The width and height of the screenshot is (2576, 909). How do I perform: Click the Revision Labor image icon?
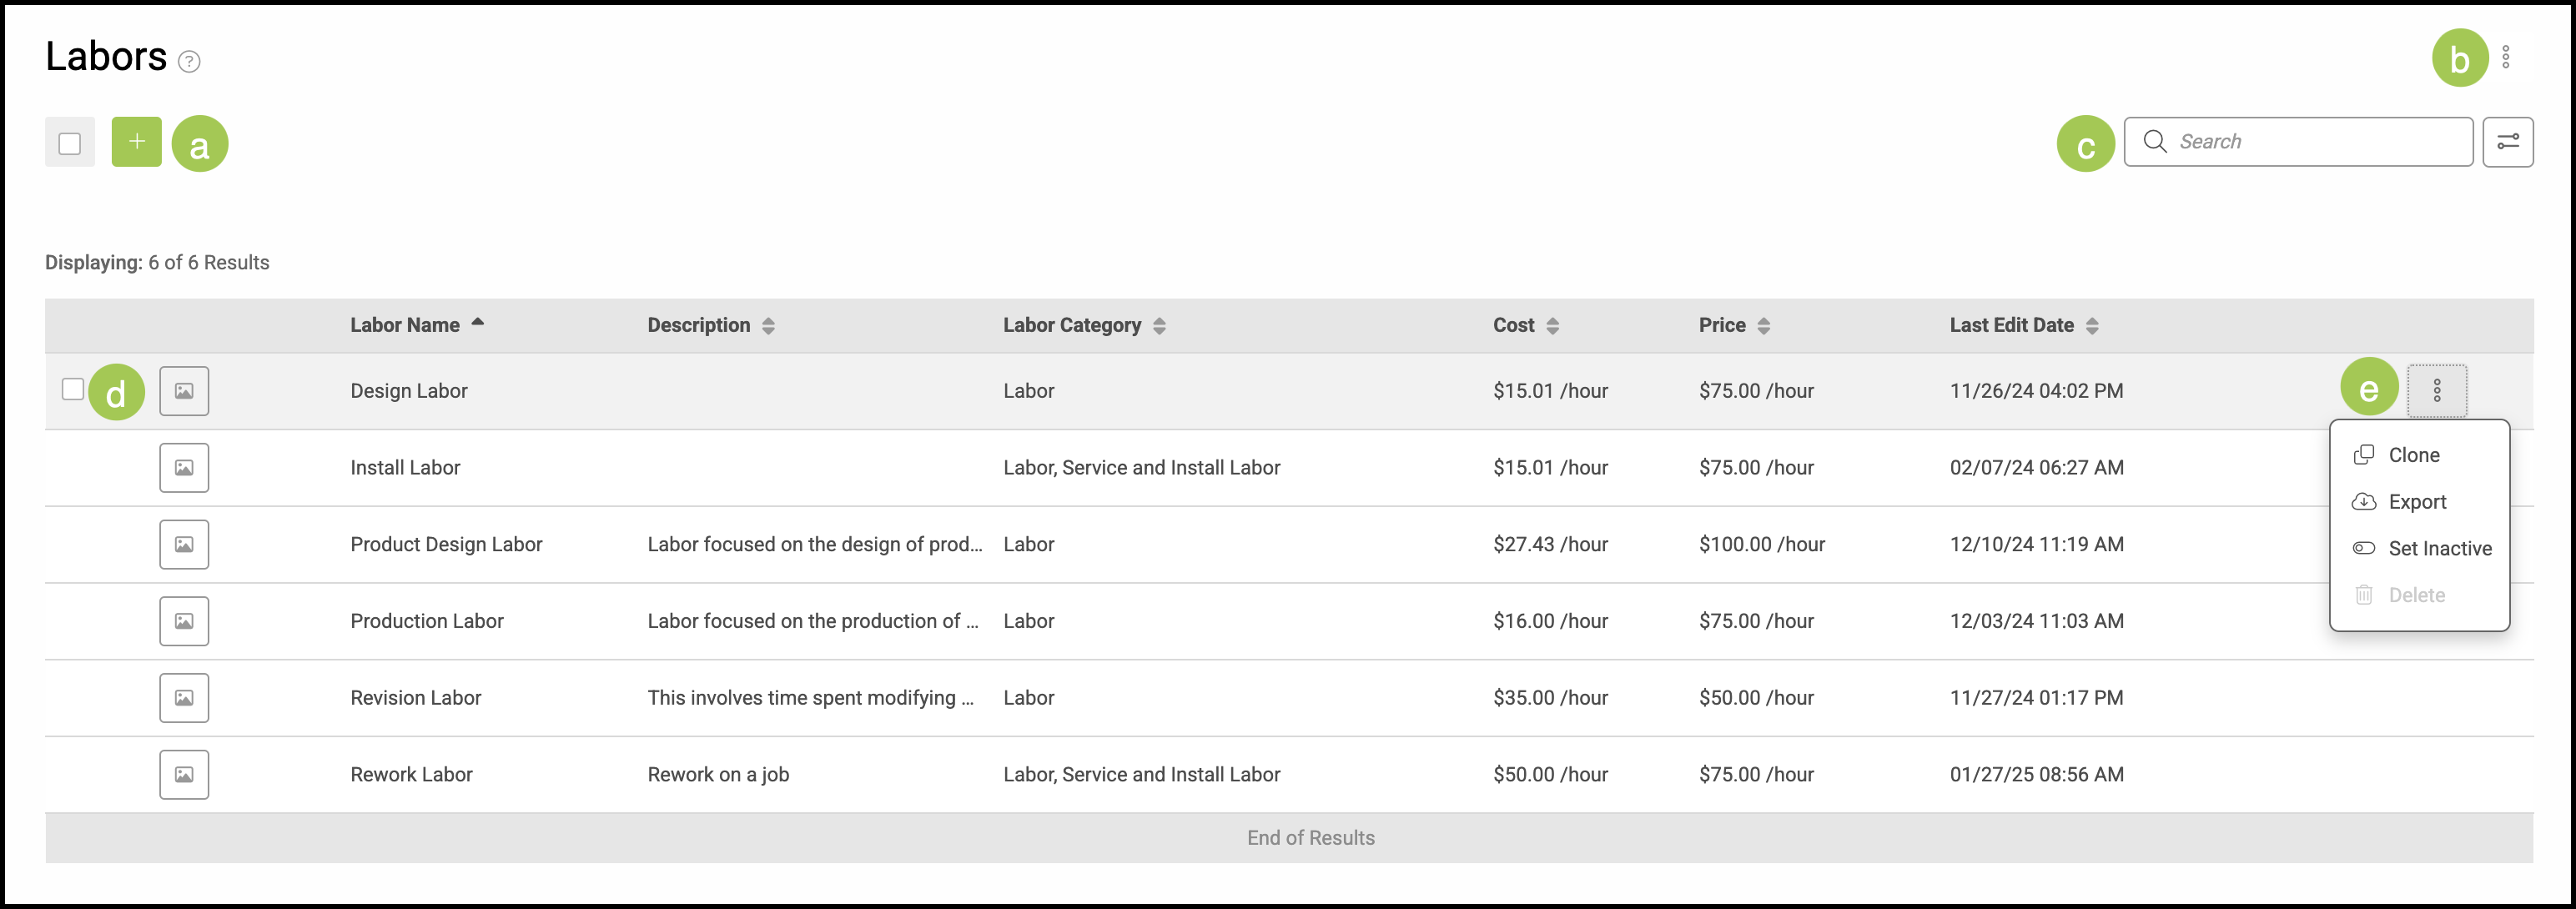click(184, 698)
